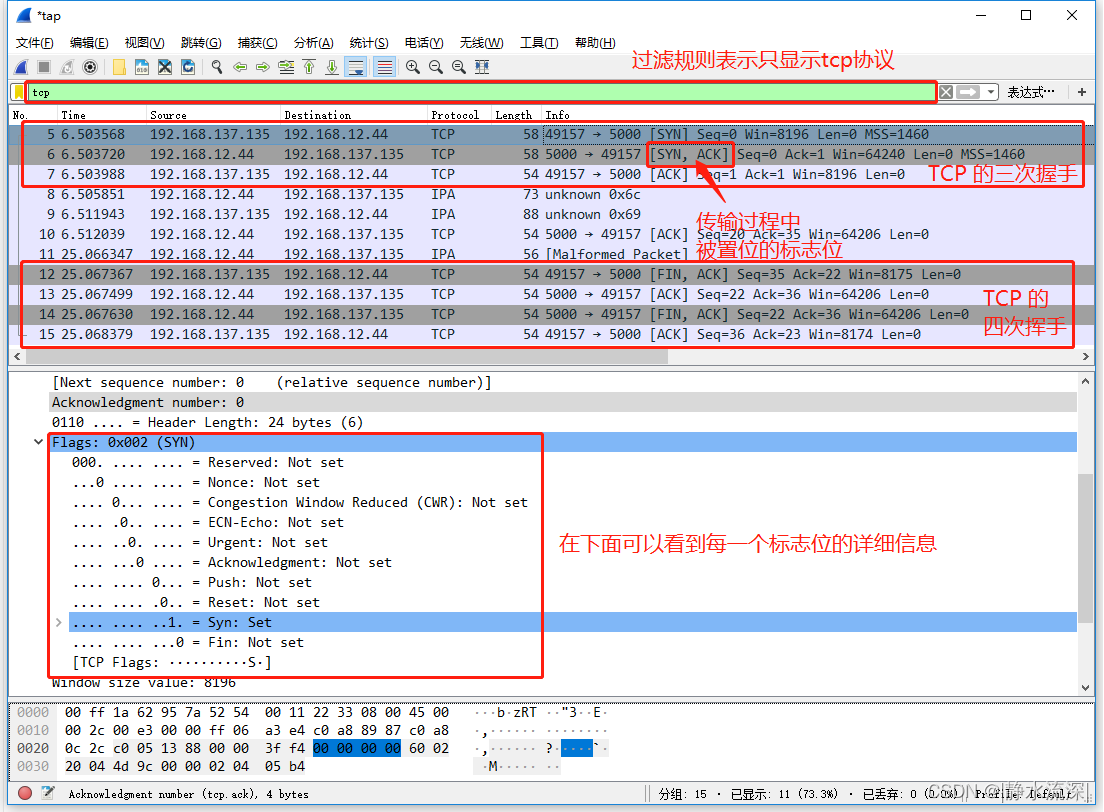The width and height of the screenshot is (1104, 812).
Task: Open the display filter history dropdown
Action: tap(991, 92)
